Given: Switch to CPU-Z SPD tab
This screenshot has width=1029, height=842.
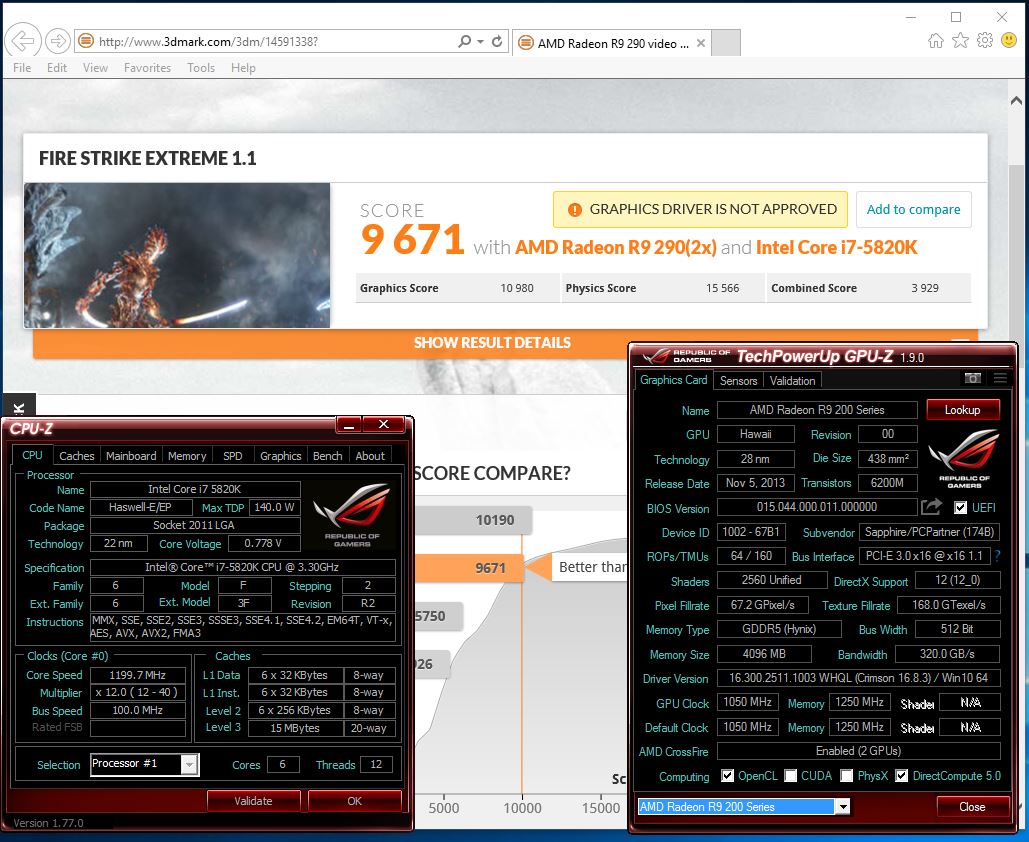Looking at the screenshot, I should [x=232, y=455].
